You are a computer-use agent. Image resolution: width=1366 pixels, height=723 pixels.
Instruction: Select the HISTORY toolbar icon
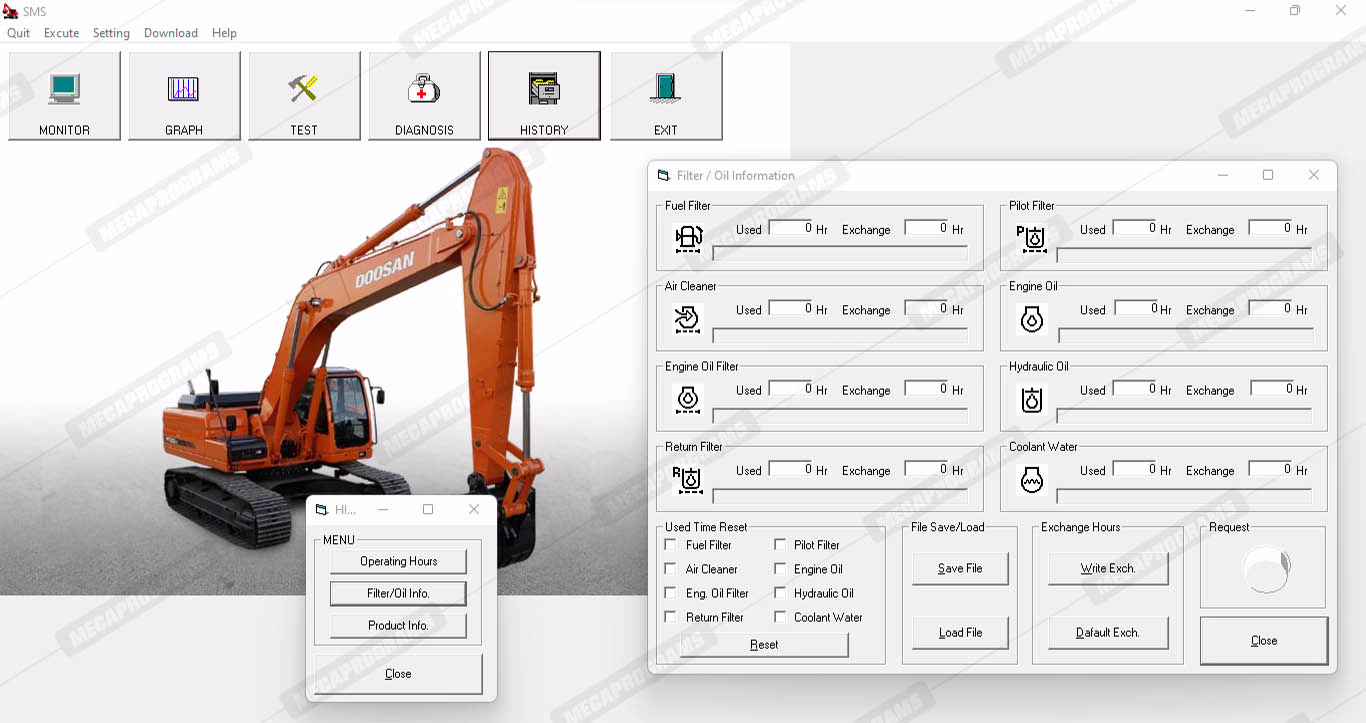click(x=544, y=90)
